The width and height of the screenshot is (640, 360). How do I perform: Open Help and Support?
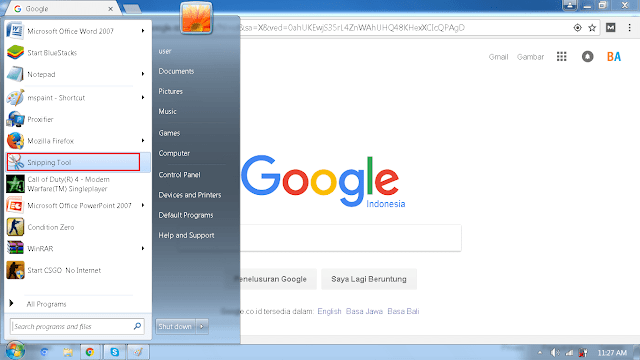186,236
